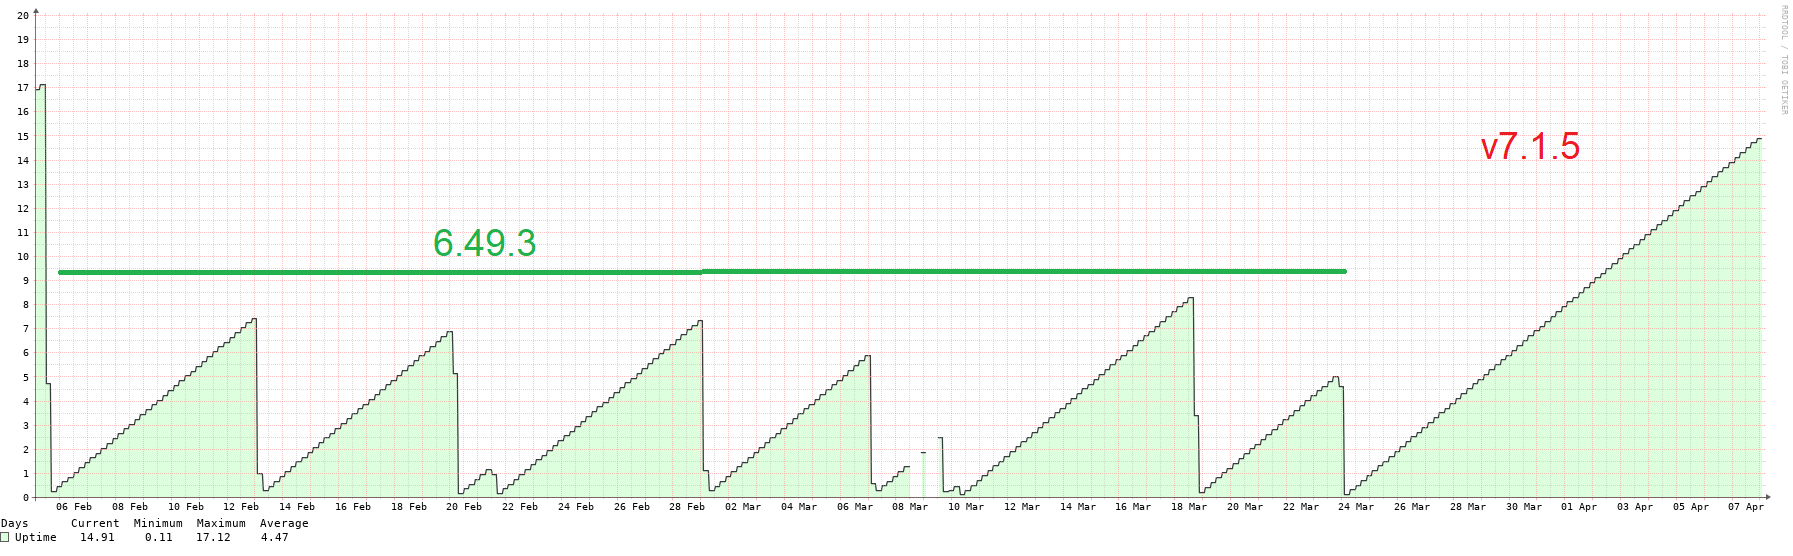Click the y-axis label 17

coord(23,88)
